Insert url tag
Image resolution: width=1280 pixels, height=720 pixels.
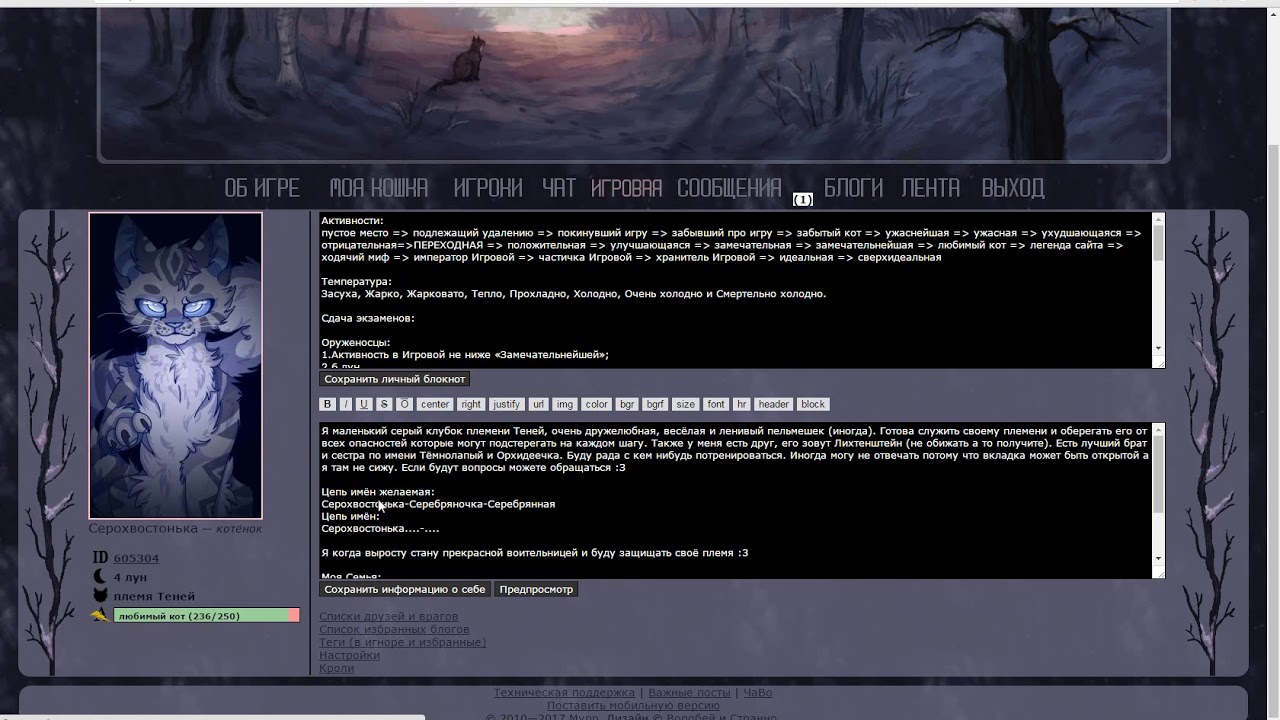(538, 404)
